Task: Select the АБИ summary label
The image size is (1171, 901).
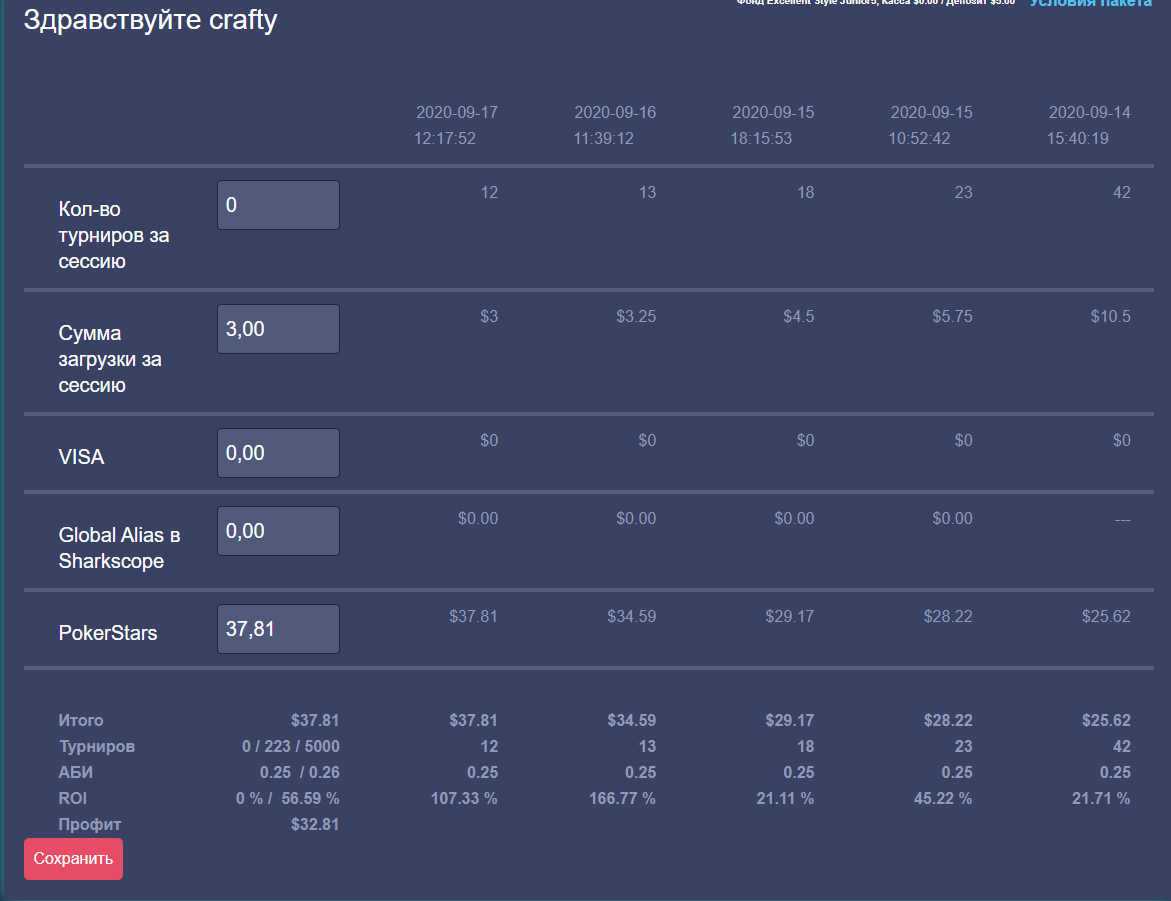Action: [x=75, y=772]
